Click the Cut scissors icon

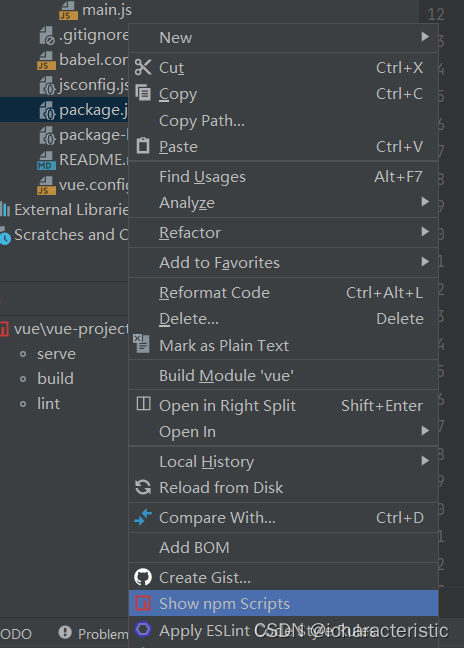point(143,67)
